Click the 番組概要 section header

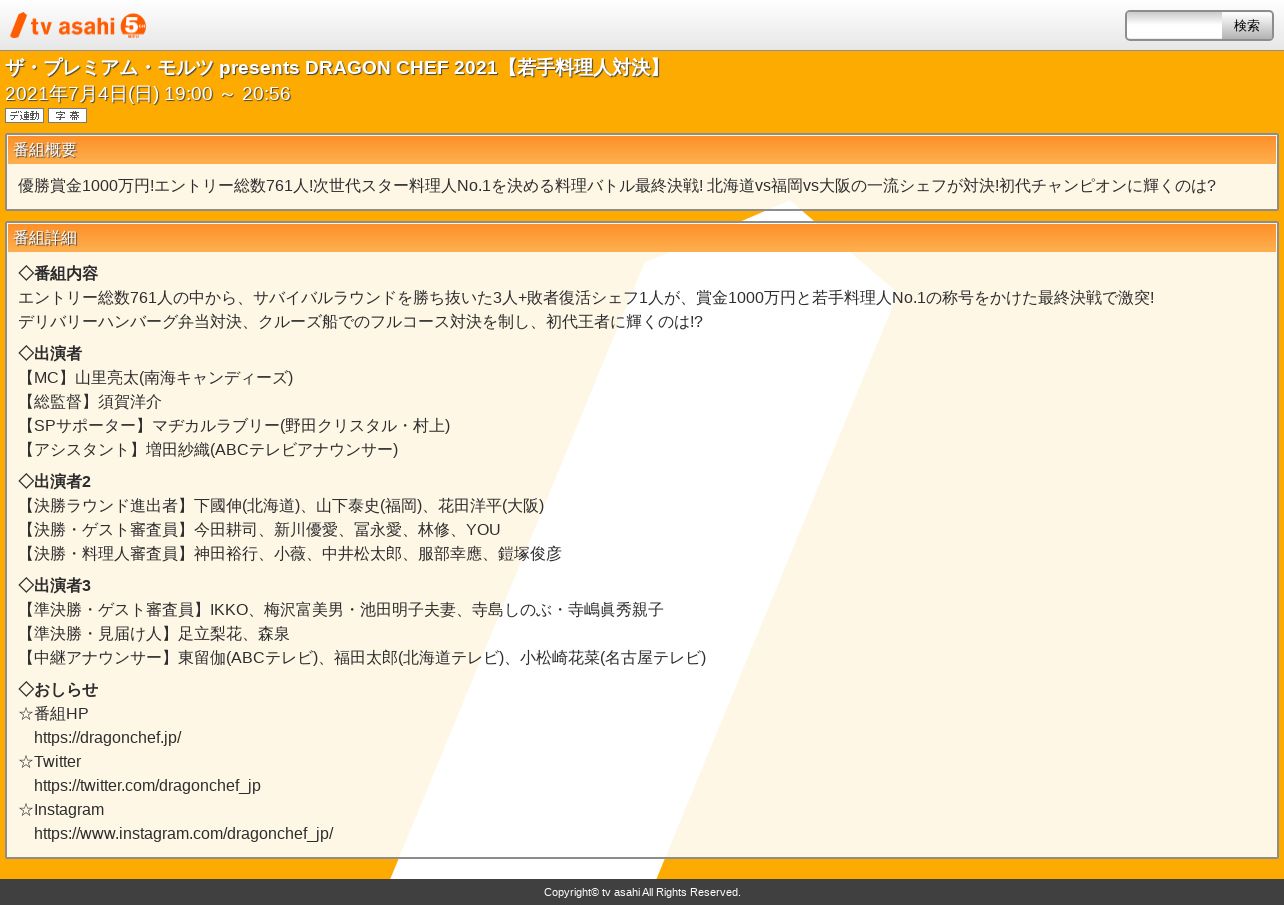click(642, 150)
